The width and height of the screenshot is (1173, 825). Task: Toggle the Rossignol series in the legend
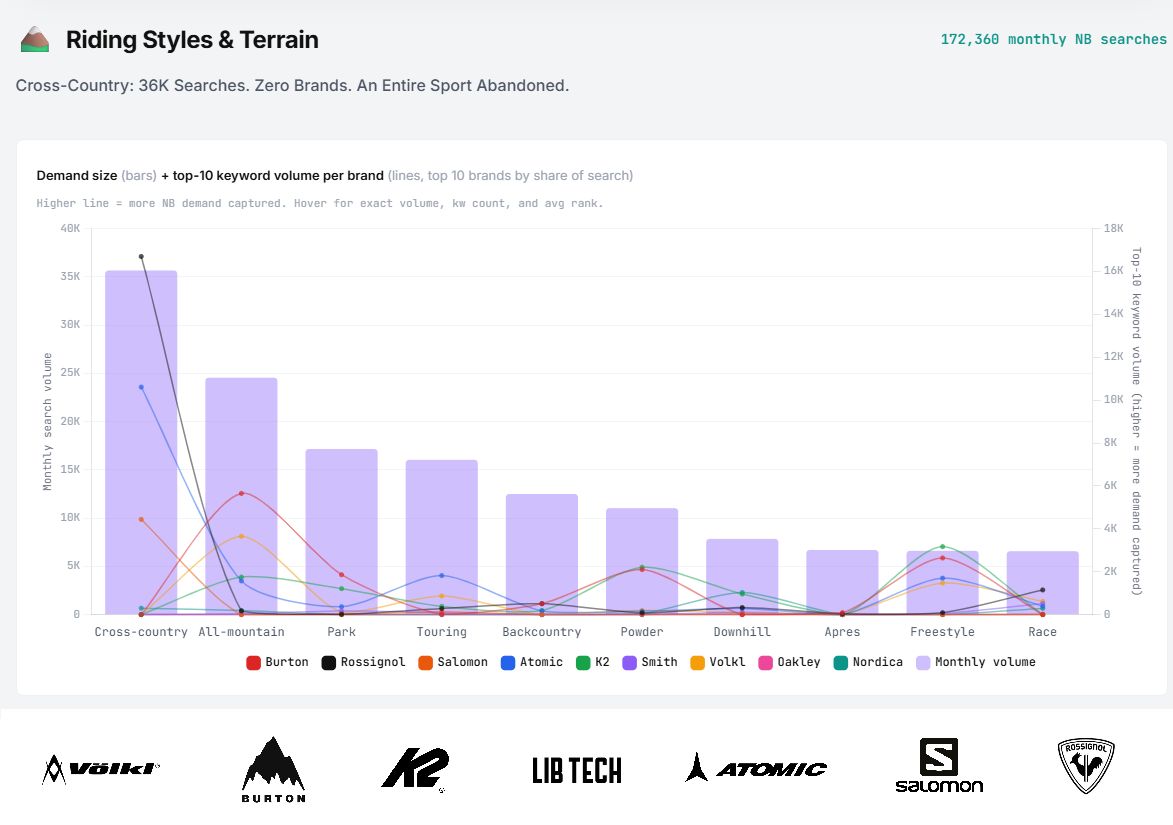tap(364, 663)
